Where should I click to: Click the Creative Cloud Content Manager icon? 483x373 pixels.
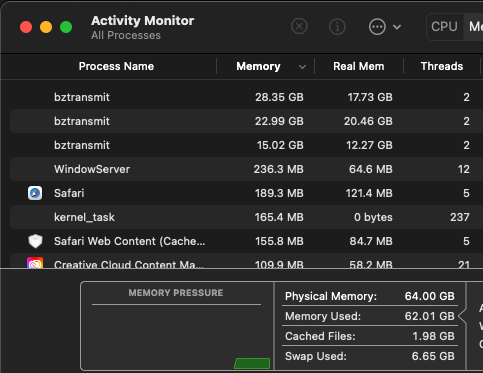point(35,263)
